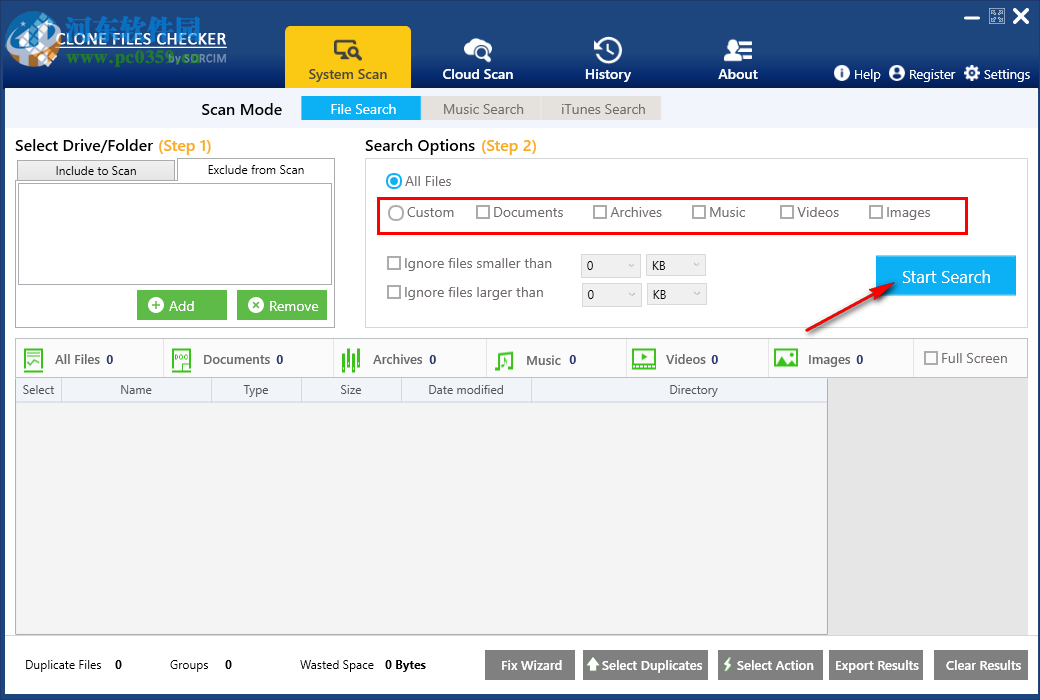Click the Register user icon

click(896, 74)
